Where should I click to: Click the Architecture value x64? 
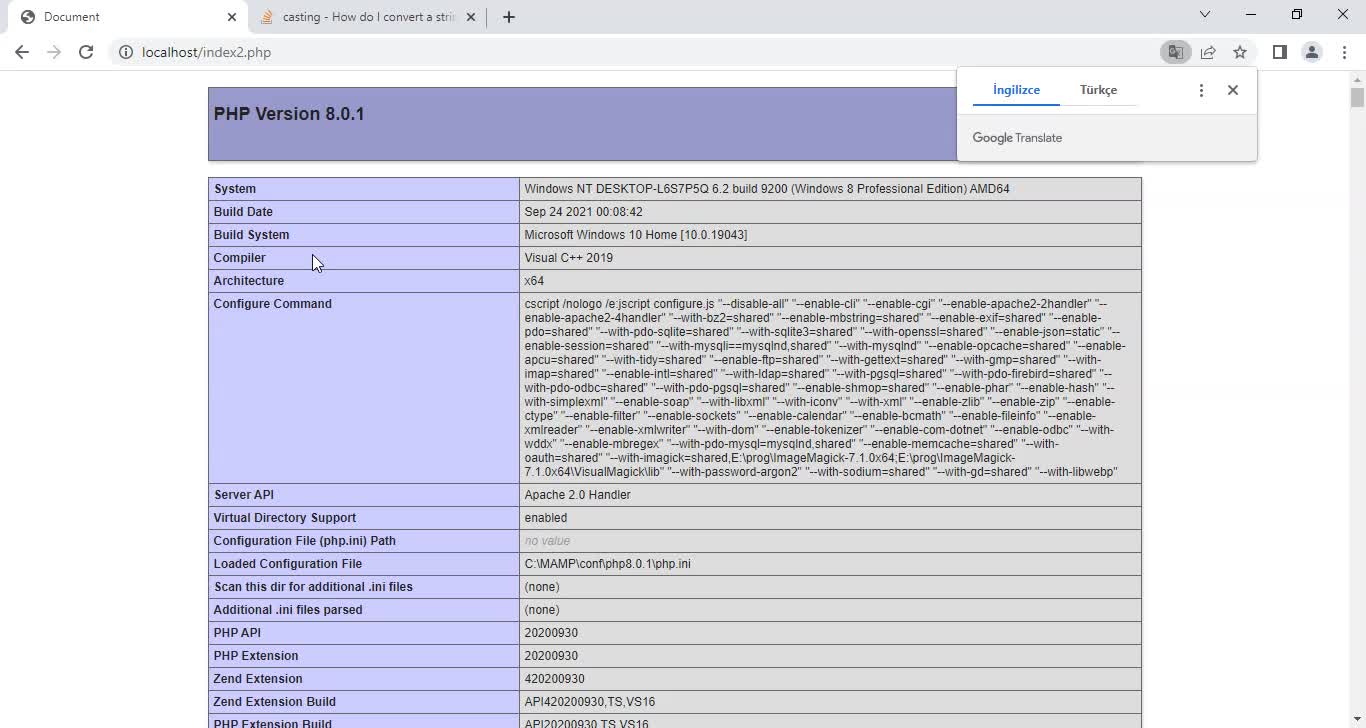click(534, 281)
